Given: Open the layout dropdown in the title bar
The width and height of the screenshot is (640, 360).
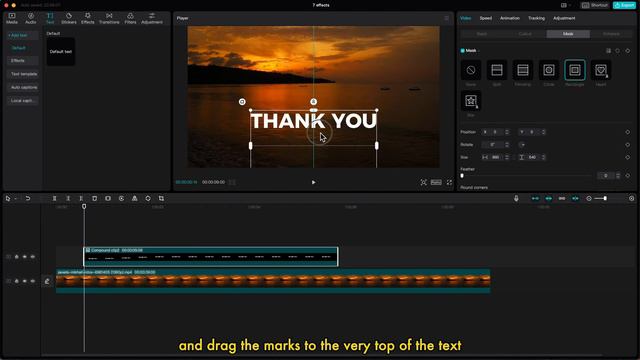Looking at the screenshot, I should point(565,5).
